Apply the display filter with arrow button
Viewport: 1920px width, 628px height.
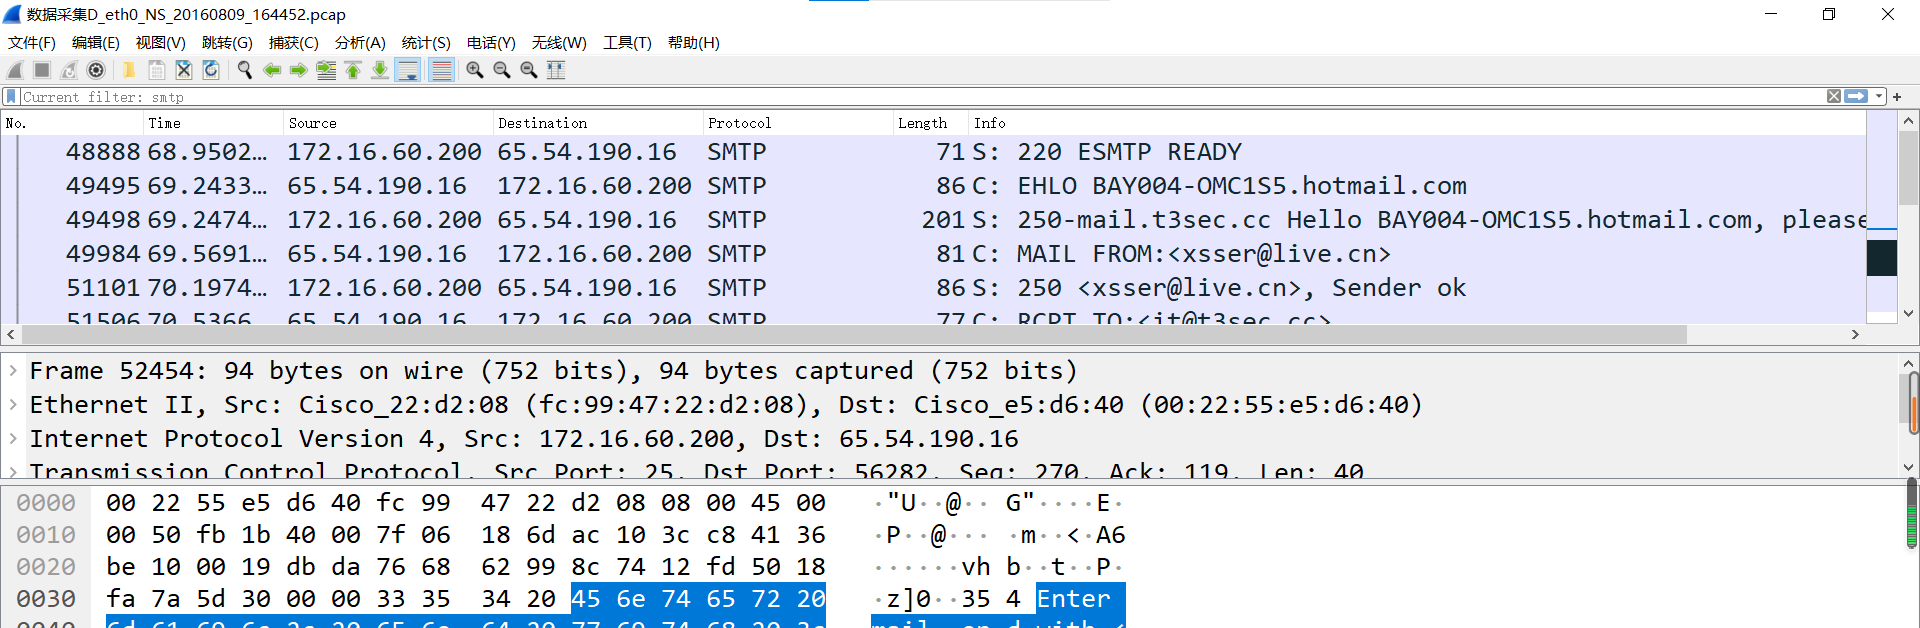(1856, 97)
